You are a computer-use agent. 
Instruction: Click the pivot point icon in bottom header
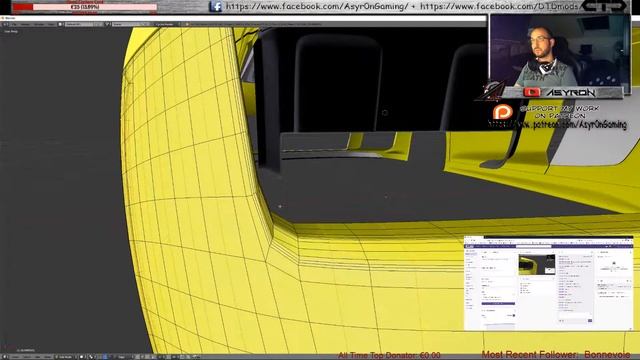pyautogui.click(x=91, y=357)
